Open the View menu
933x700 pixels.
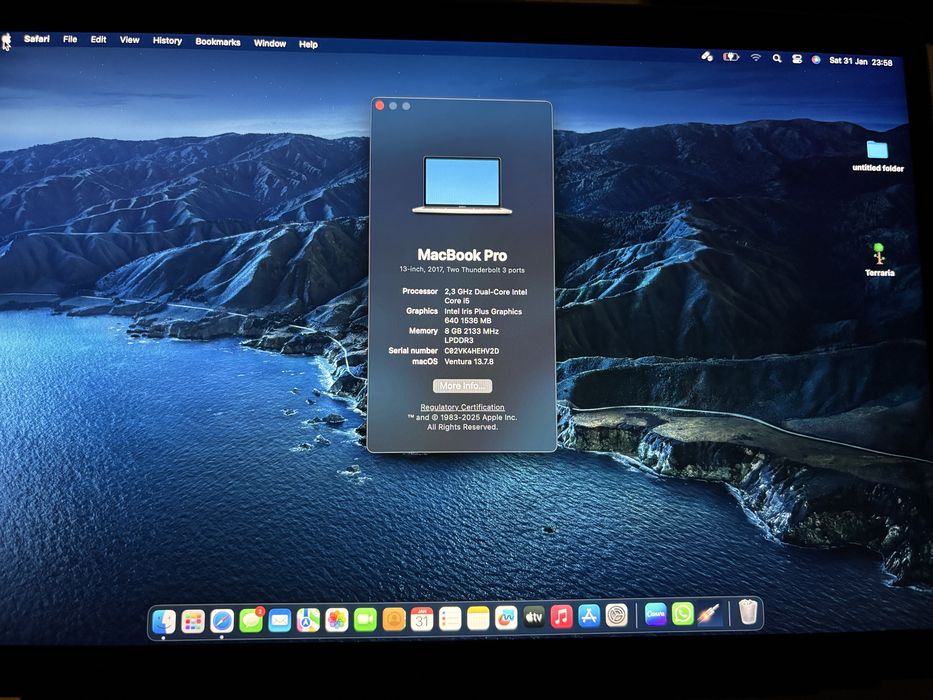tap(129, 40)
